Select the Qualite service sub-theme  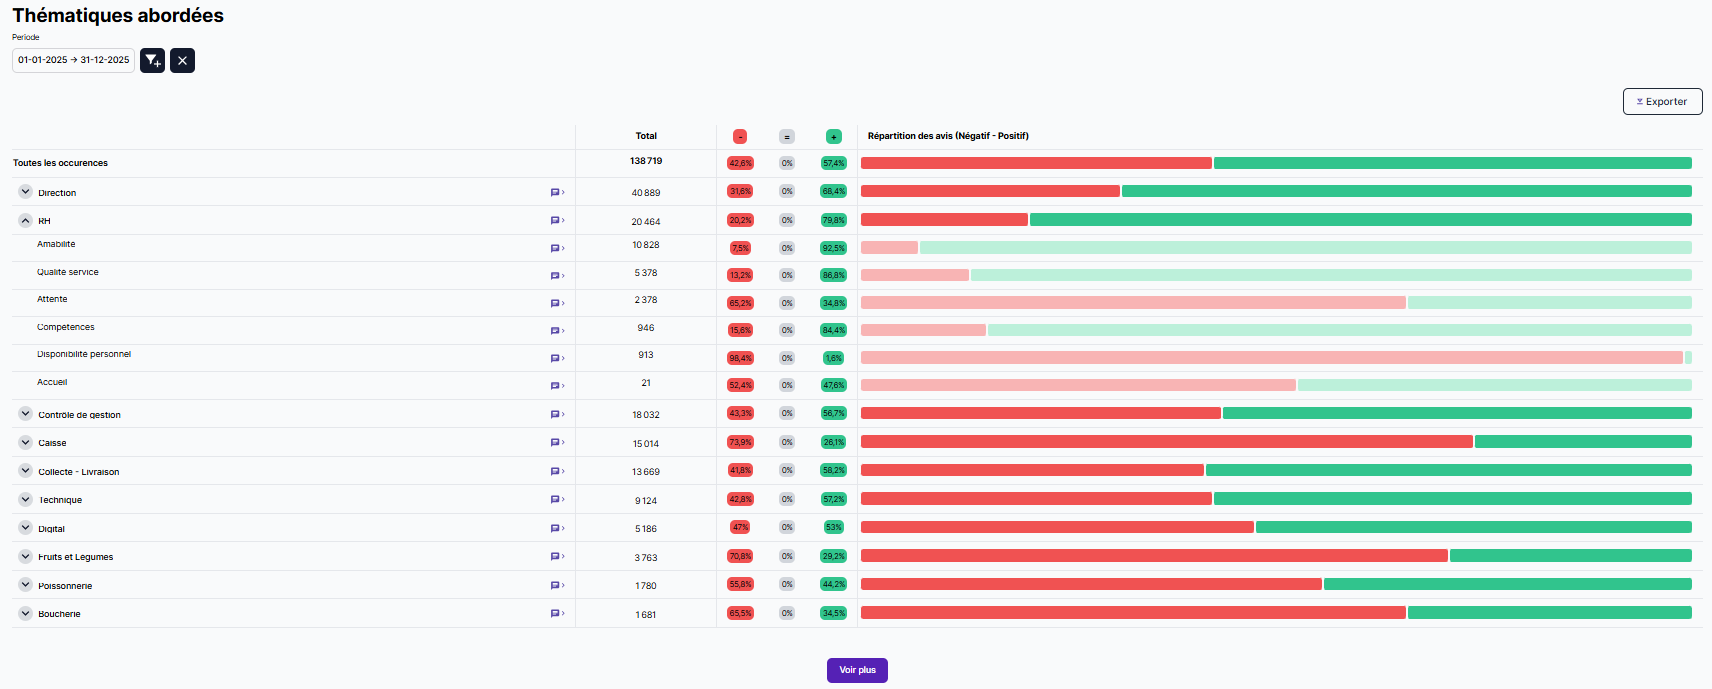(x=68, y=272)
